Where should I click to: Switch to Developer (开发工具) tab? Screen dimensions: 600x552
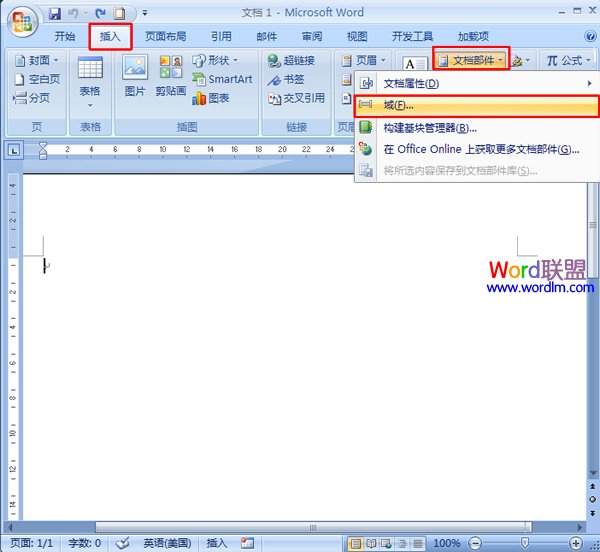pos(412,36)
